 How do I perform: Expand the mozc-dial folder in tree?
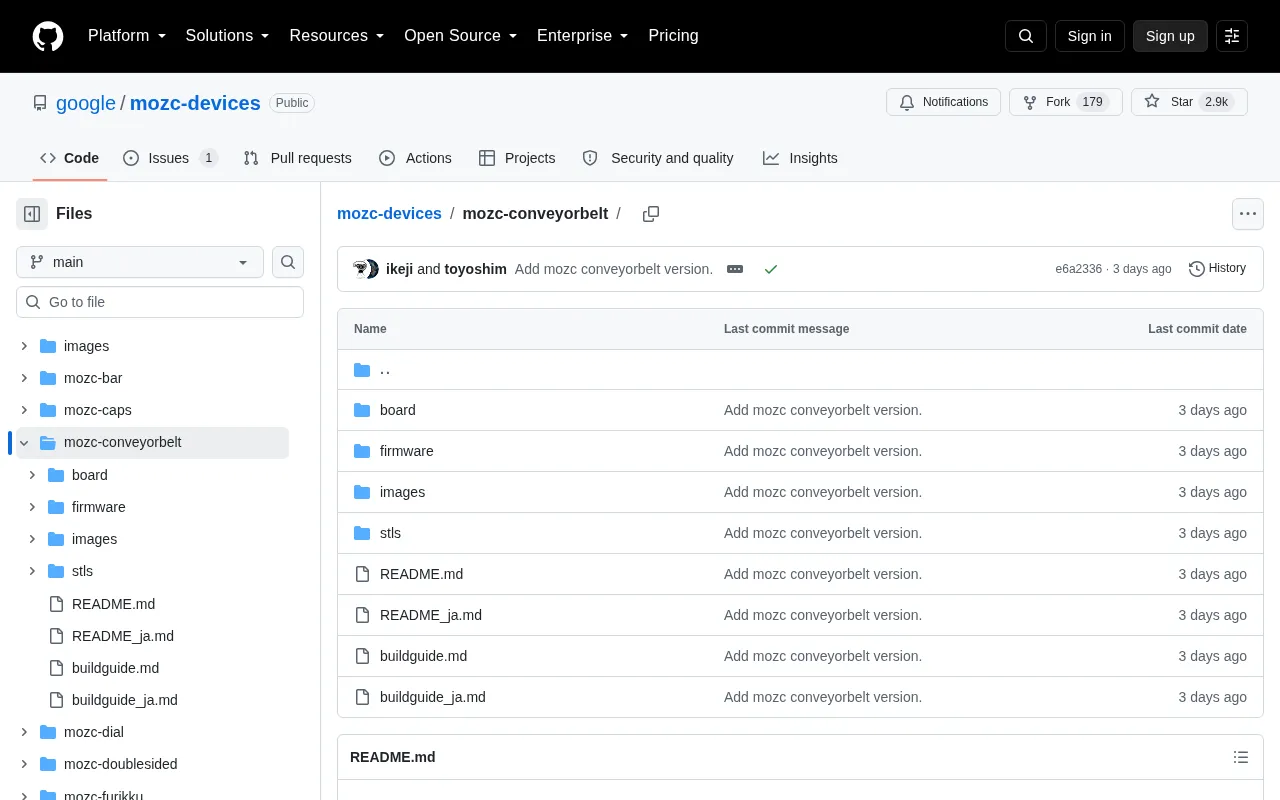click(24, 732)
